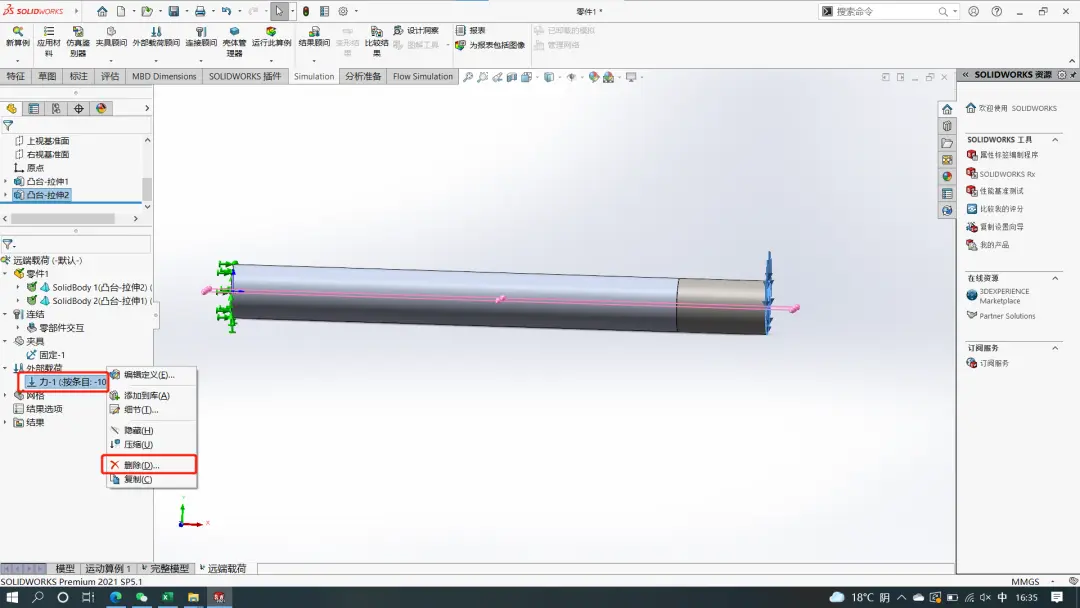This screenshot has height=608, width=1080.
Task: Expand the 凸台-拉伸1 feature node
Action: (6, 181)
